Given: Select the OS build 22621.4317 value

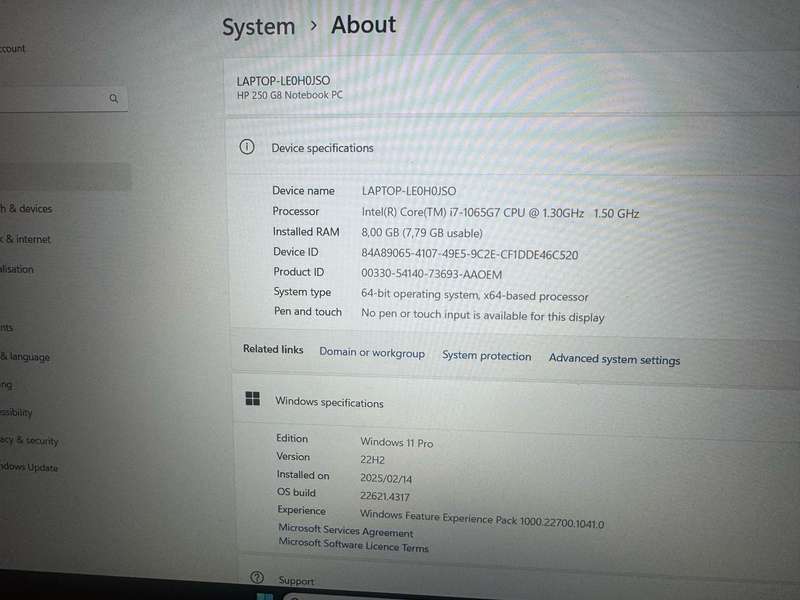Looking at the screenshot, I should click(385, 496).
